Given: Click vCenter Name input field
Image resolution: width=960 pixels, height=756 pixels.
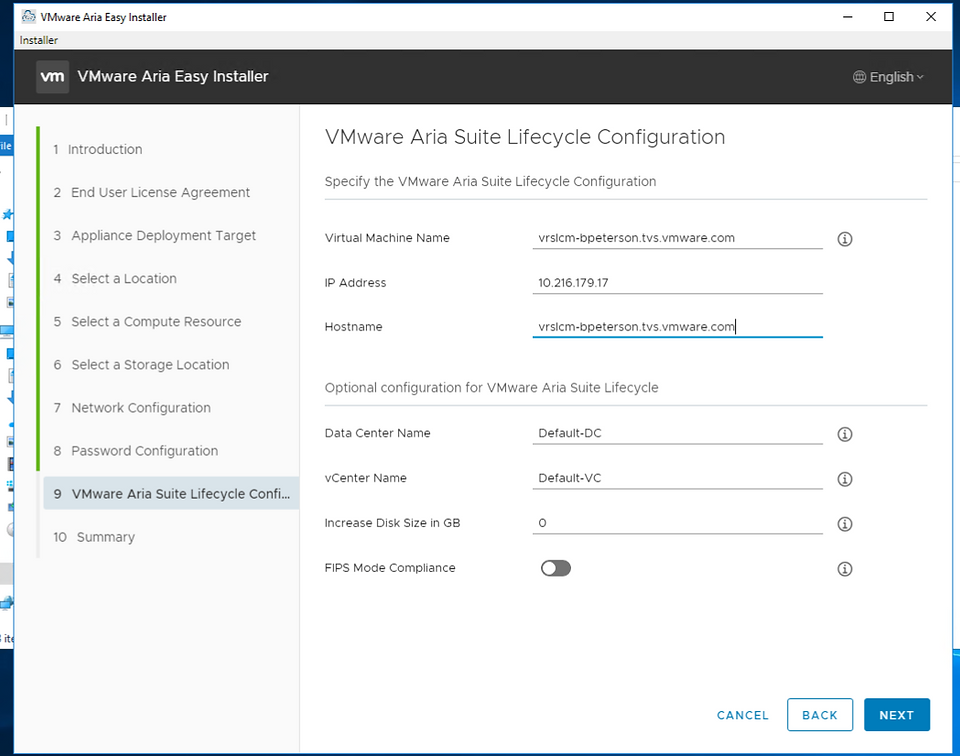Looking at the screenshot, I should (677, 478).
